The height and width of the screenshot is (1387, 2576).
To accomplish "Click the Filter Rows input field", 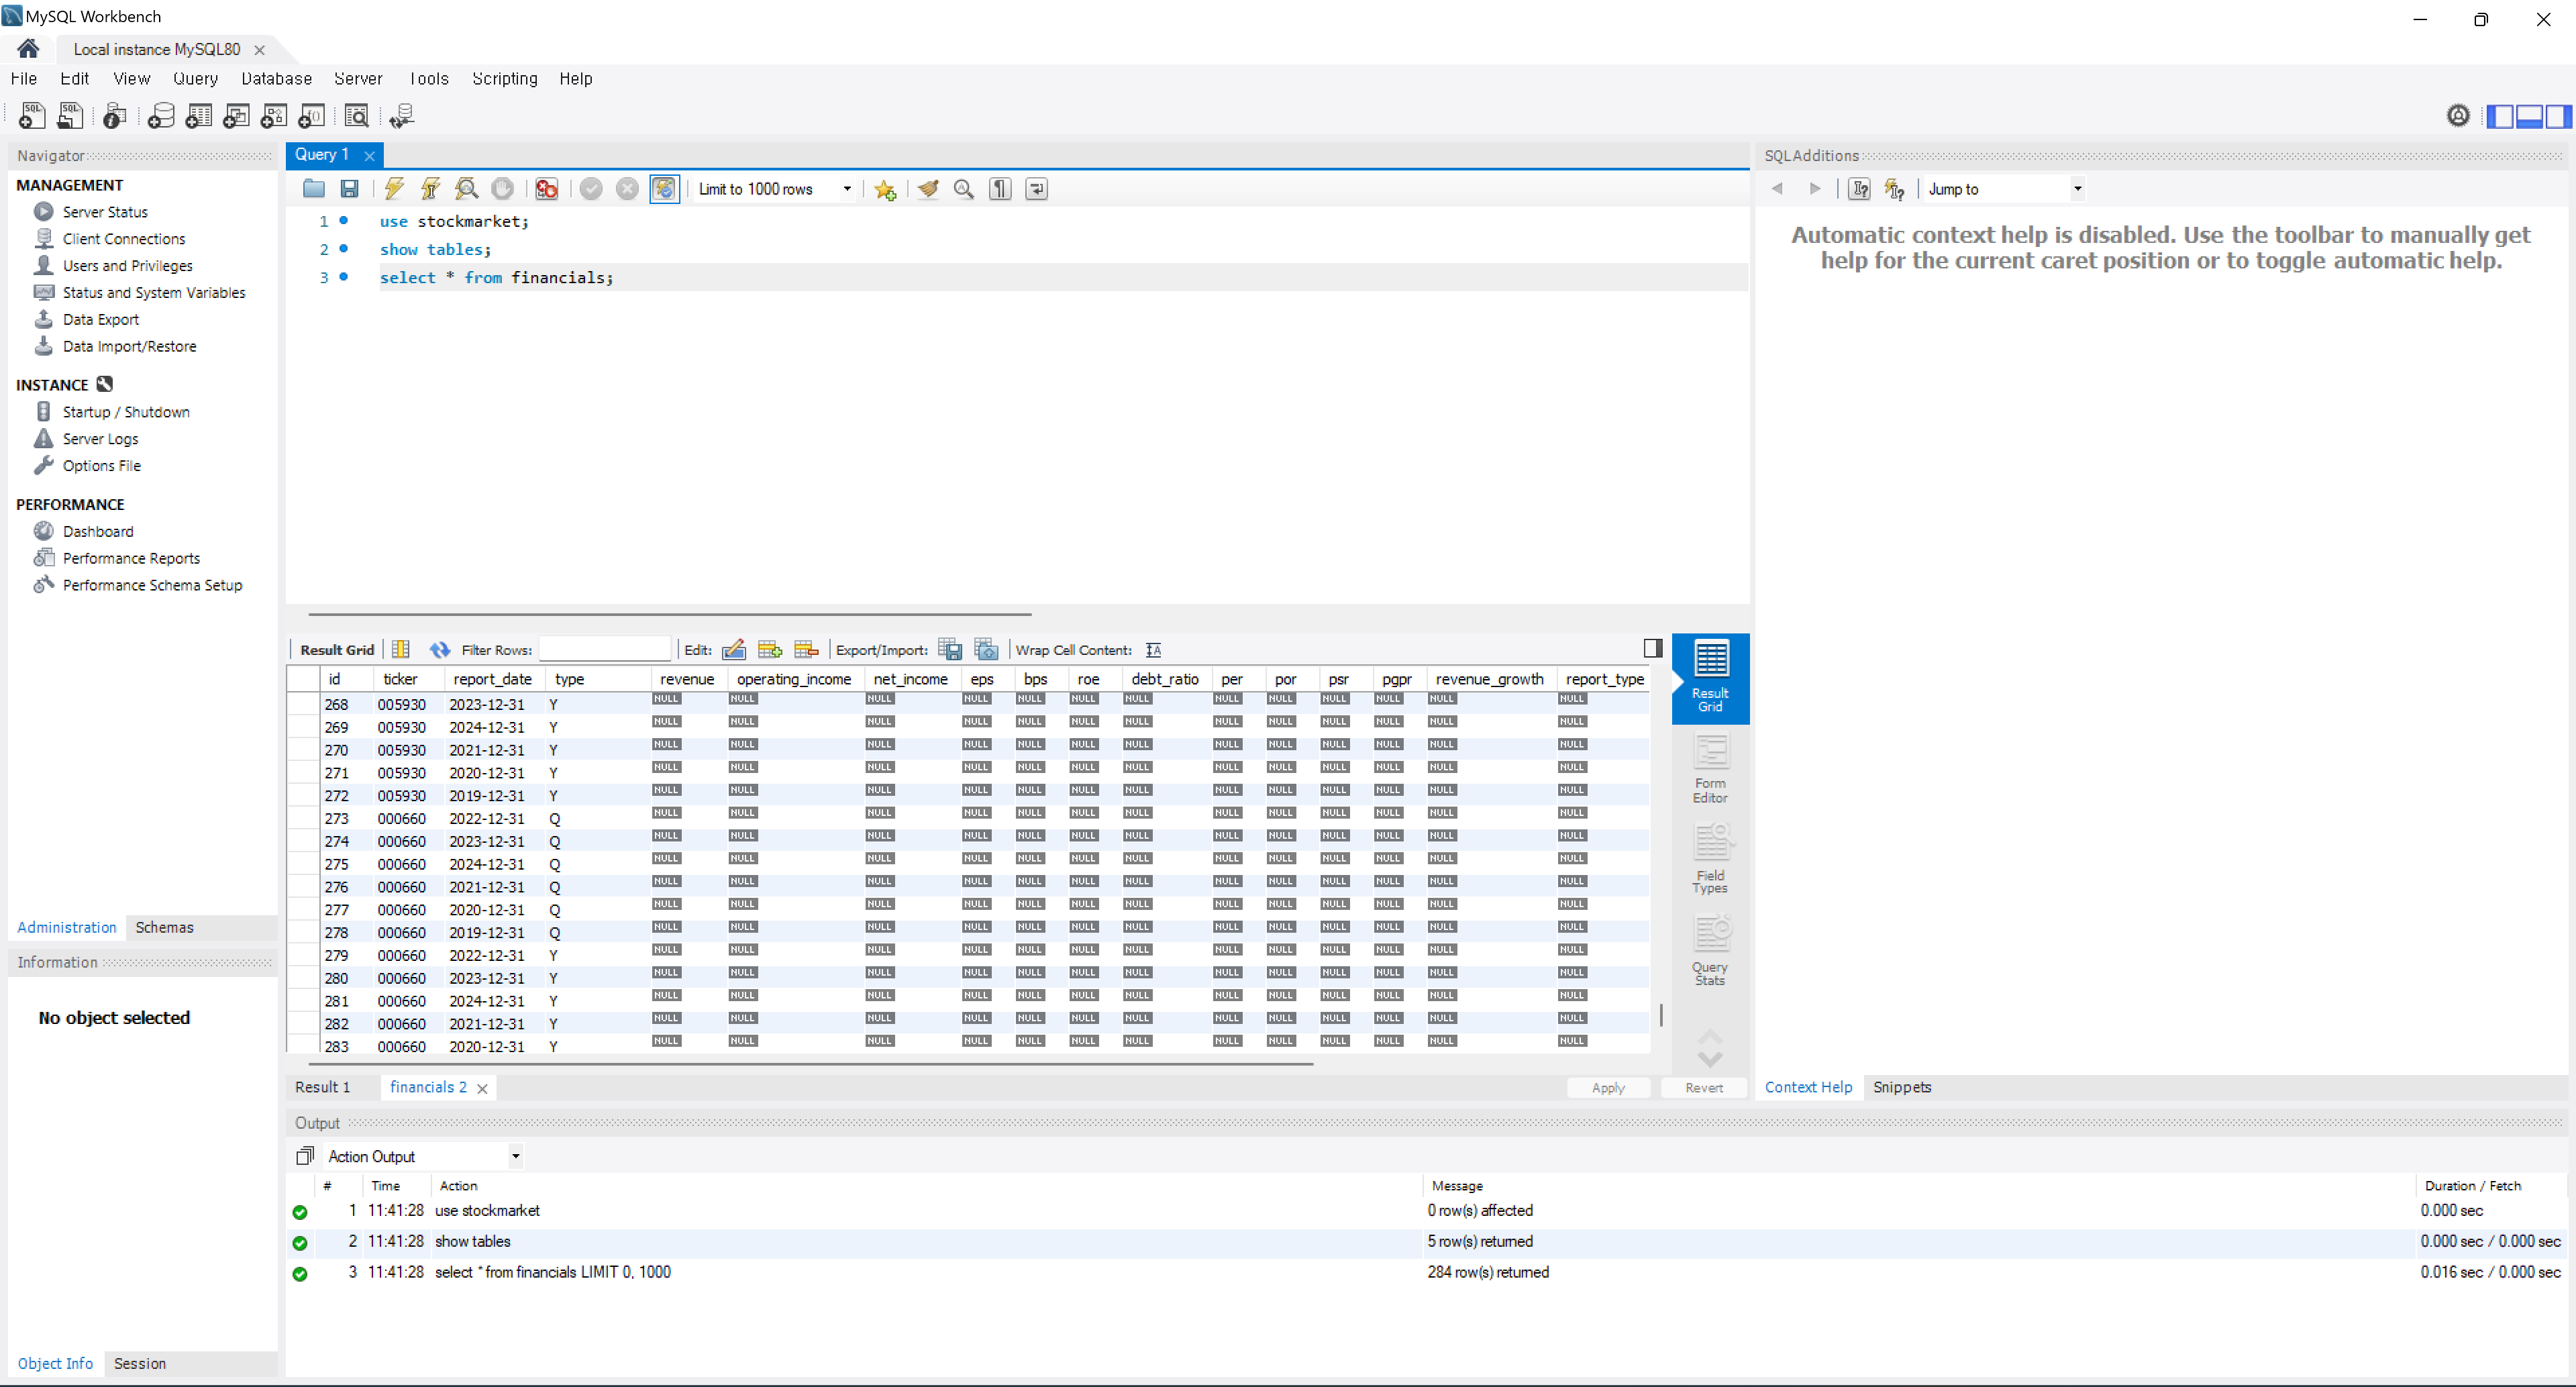I will [x=605, y=650].
